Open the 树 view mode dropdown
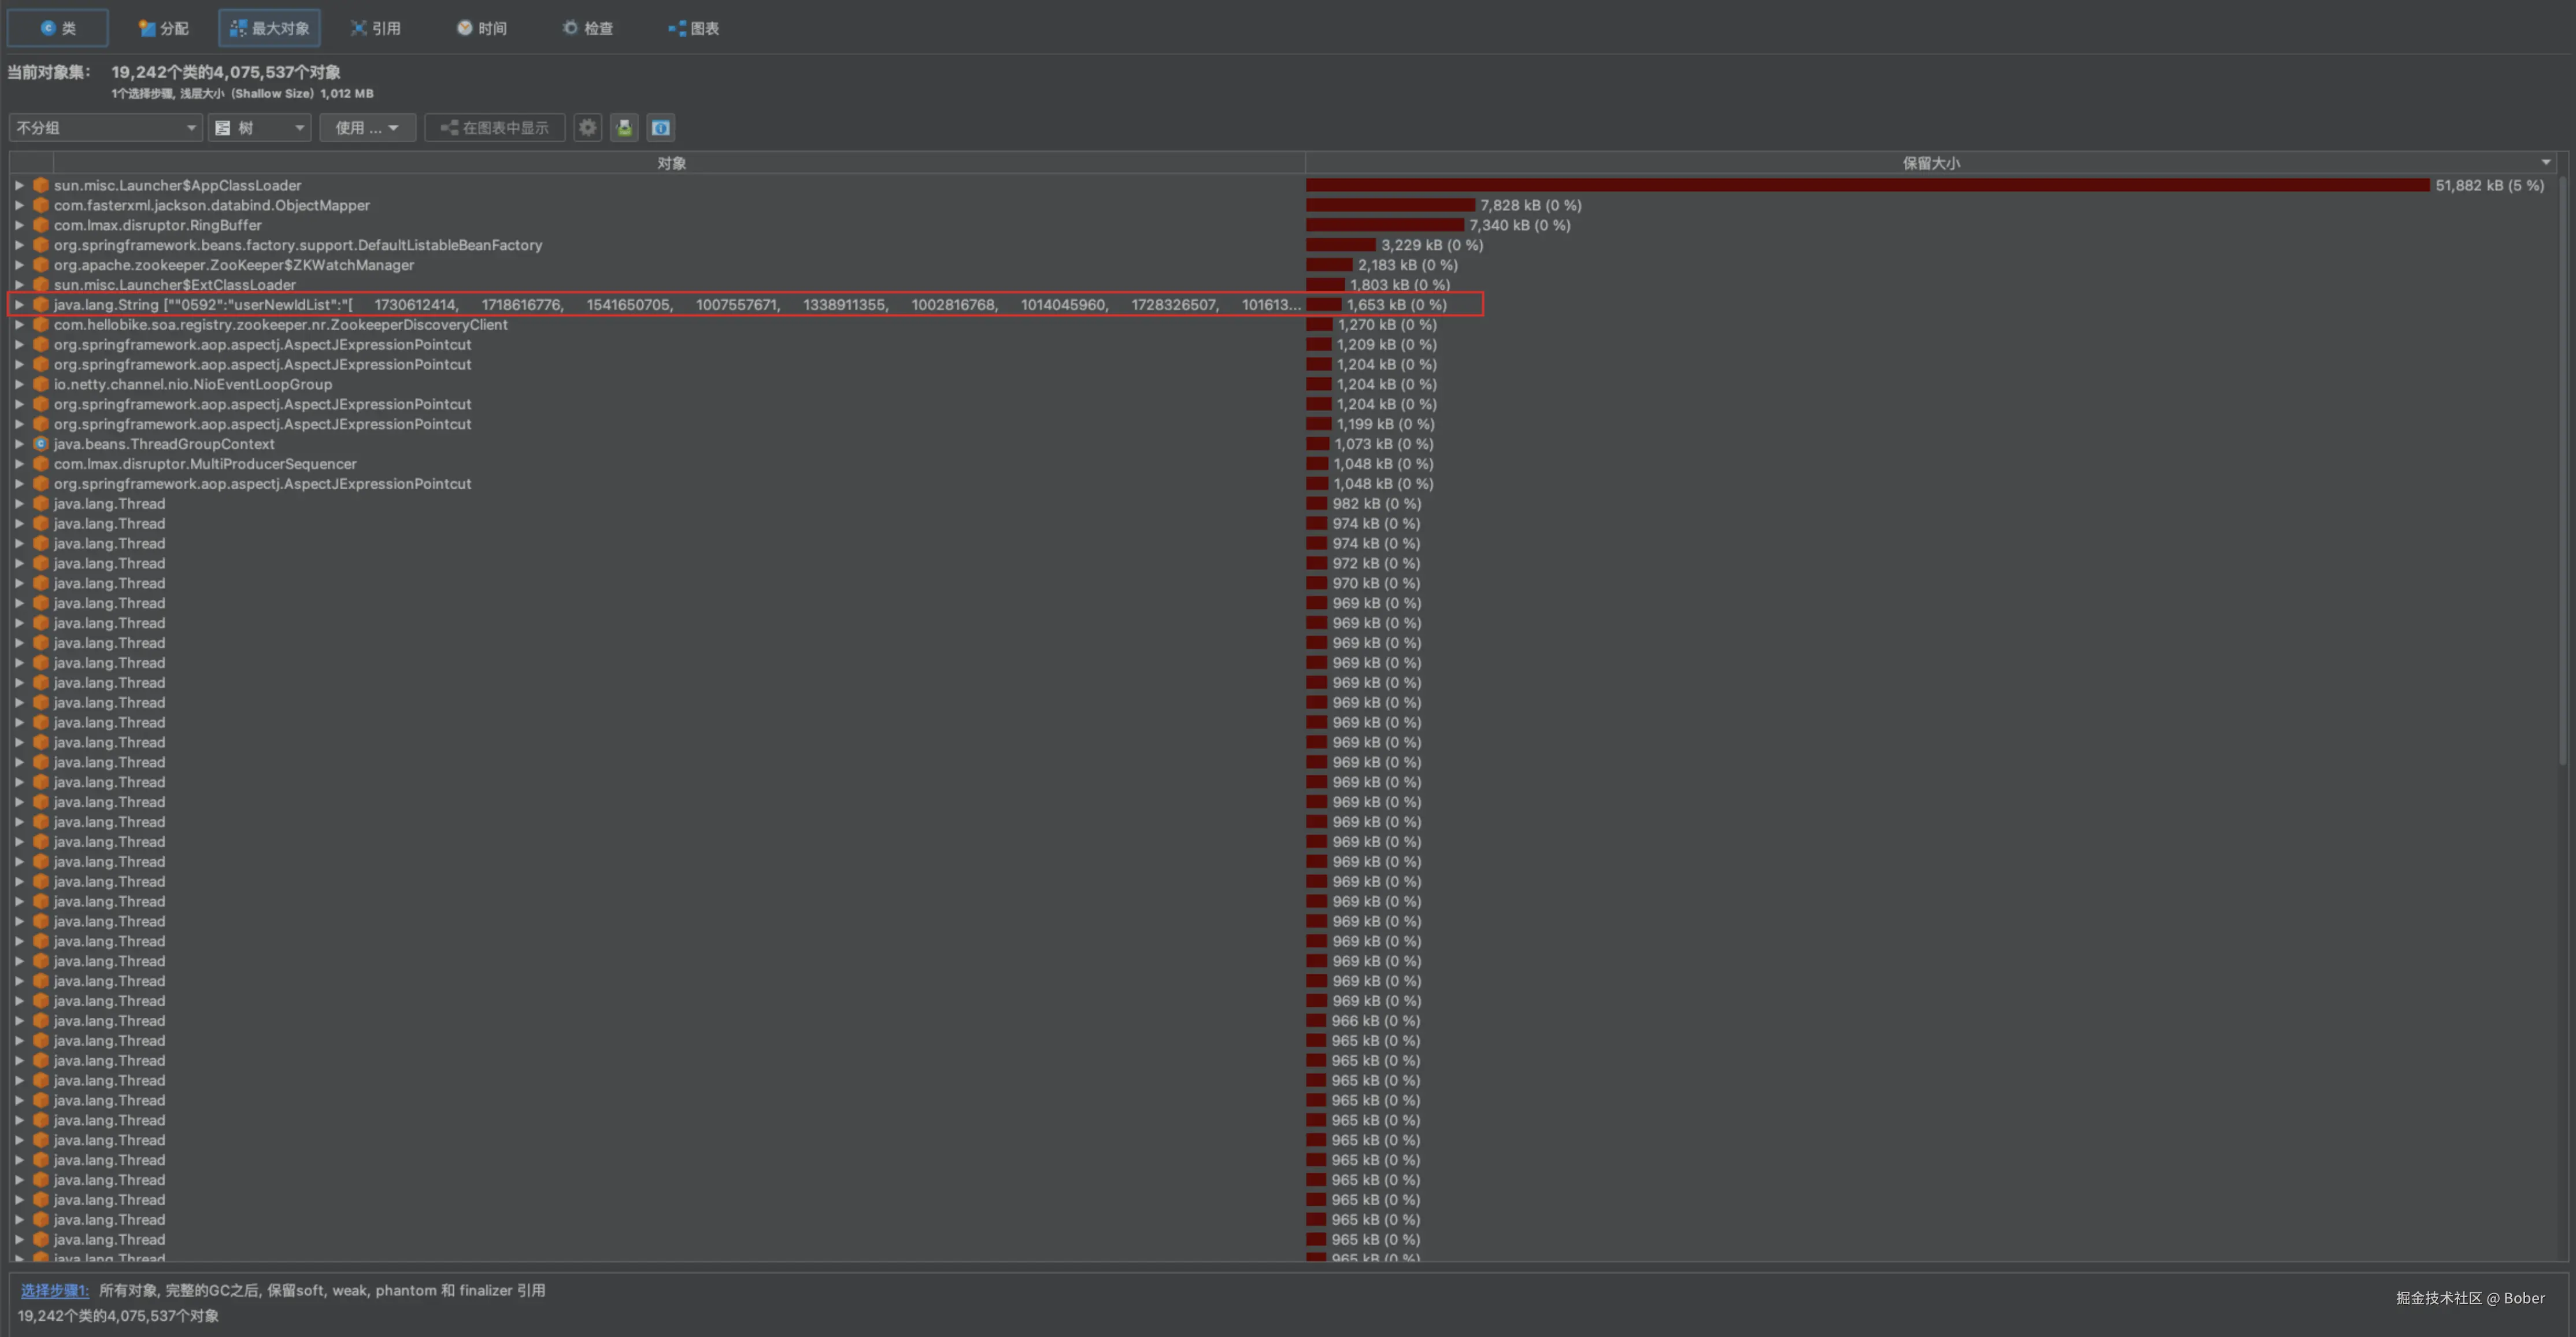This screenshot has height=1337, width=2576. [259, 127]
